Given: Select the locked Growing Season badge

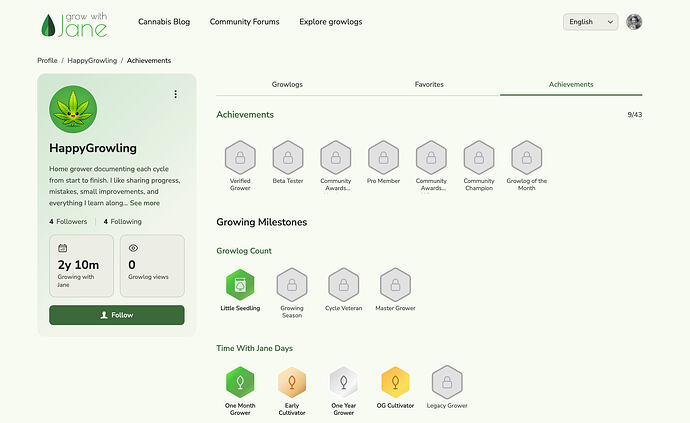Looking at the screenshot, I should (292, 285).
